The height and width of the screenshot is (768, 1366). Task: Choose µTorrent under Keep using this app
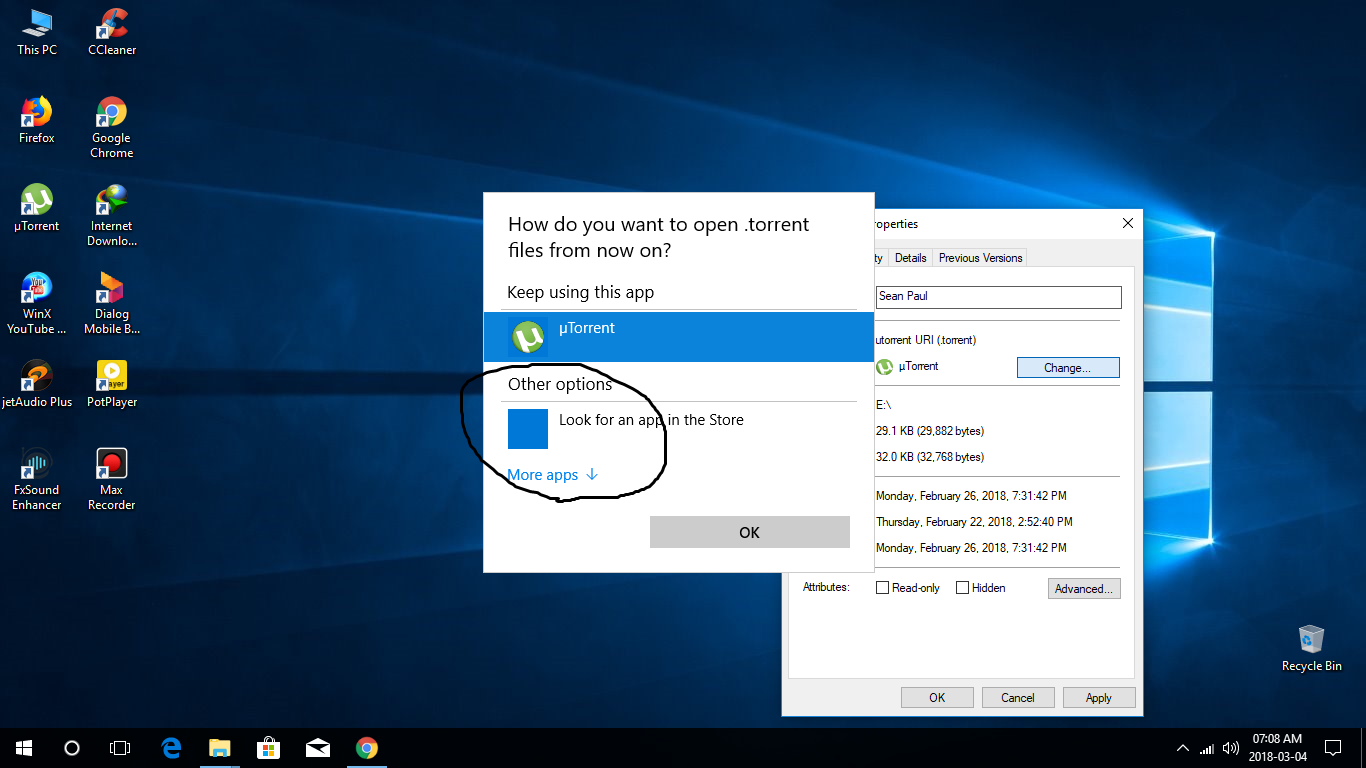[x=678, y=337]
